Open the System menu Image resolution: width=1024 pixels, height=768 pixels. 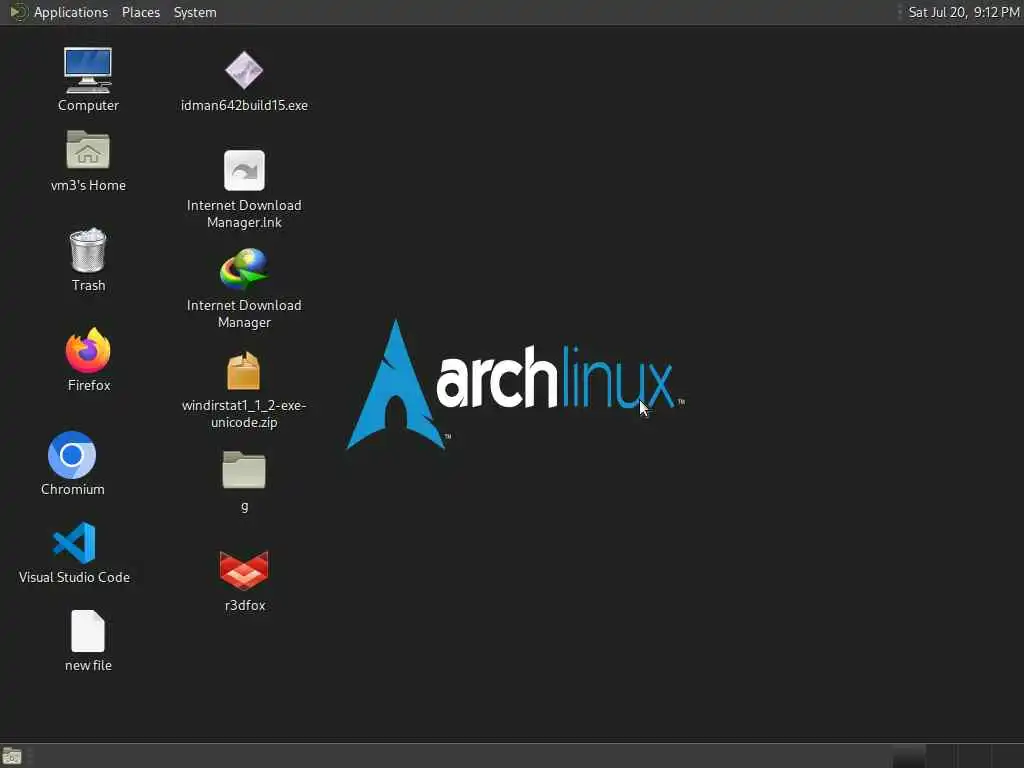pyautogui.click(x=195, y=12)
